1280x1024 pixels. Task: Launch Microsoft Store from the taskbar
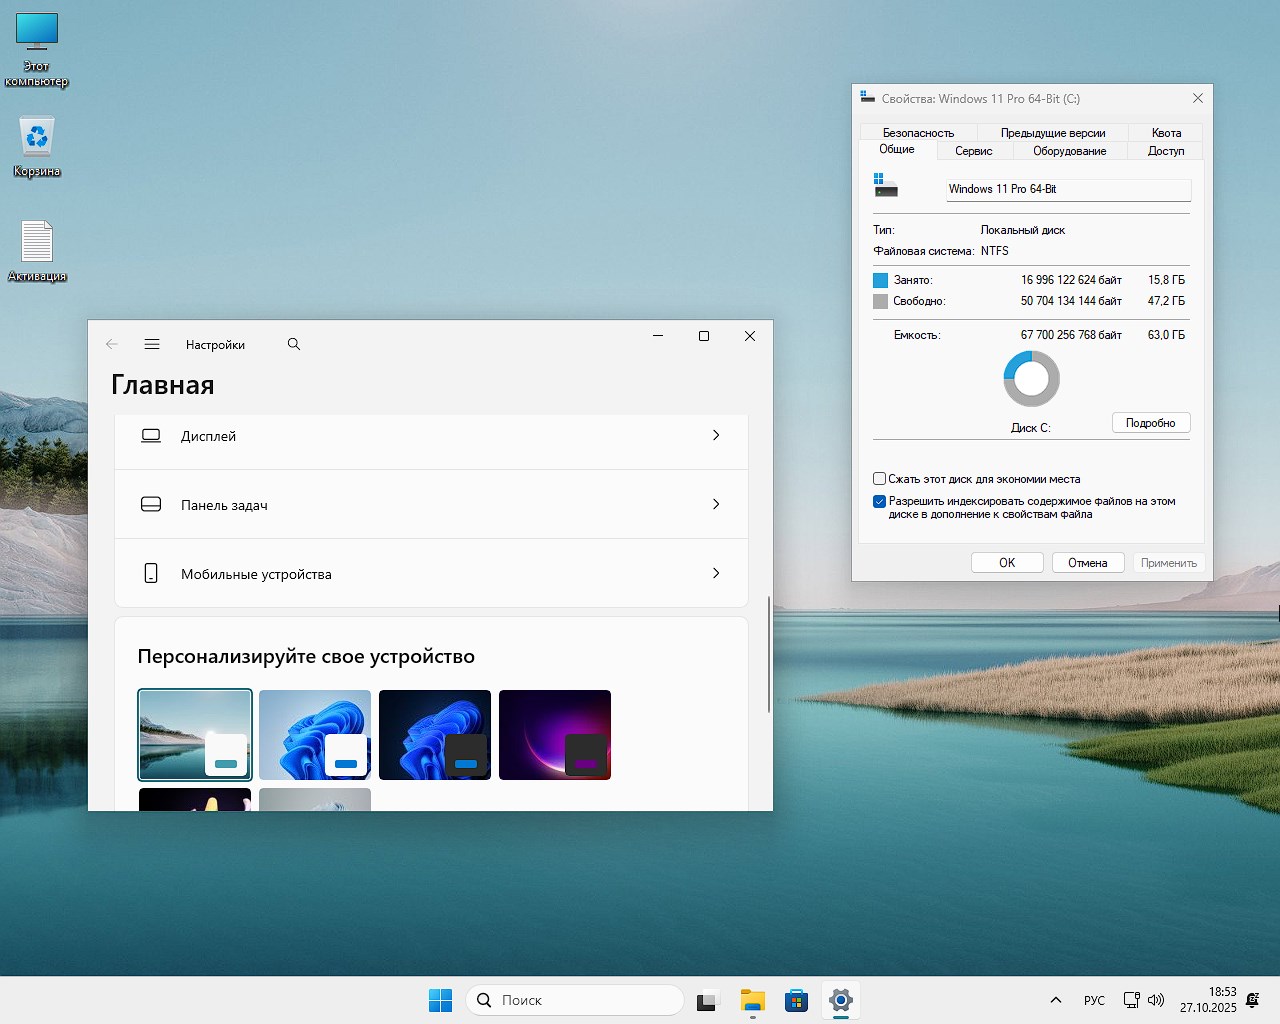click(x=796, y=1000)
